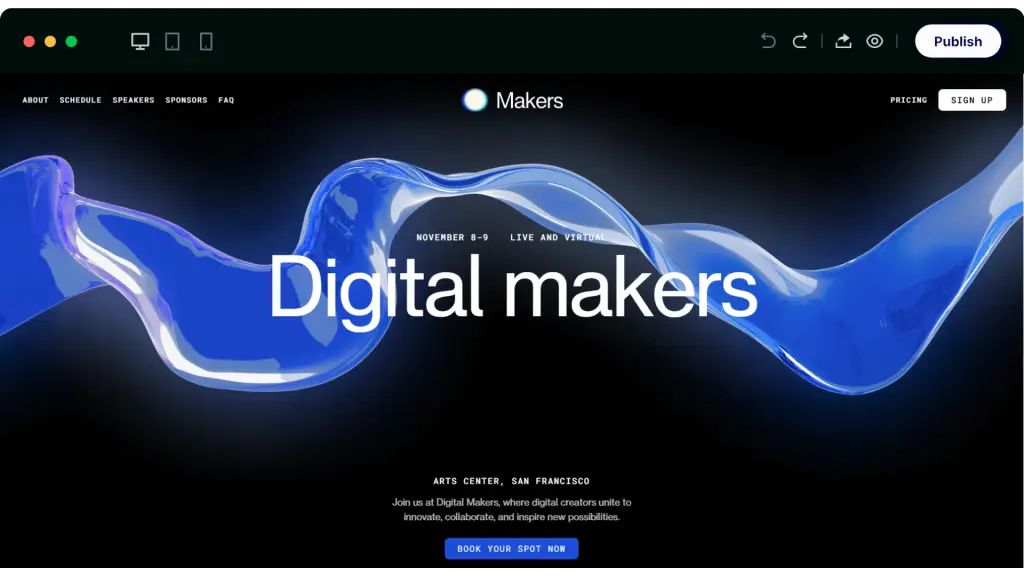Publish the website
This screenshot has height=576, width=1024.
click(957, 41)
